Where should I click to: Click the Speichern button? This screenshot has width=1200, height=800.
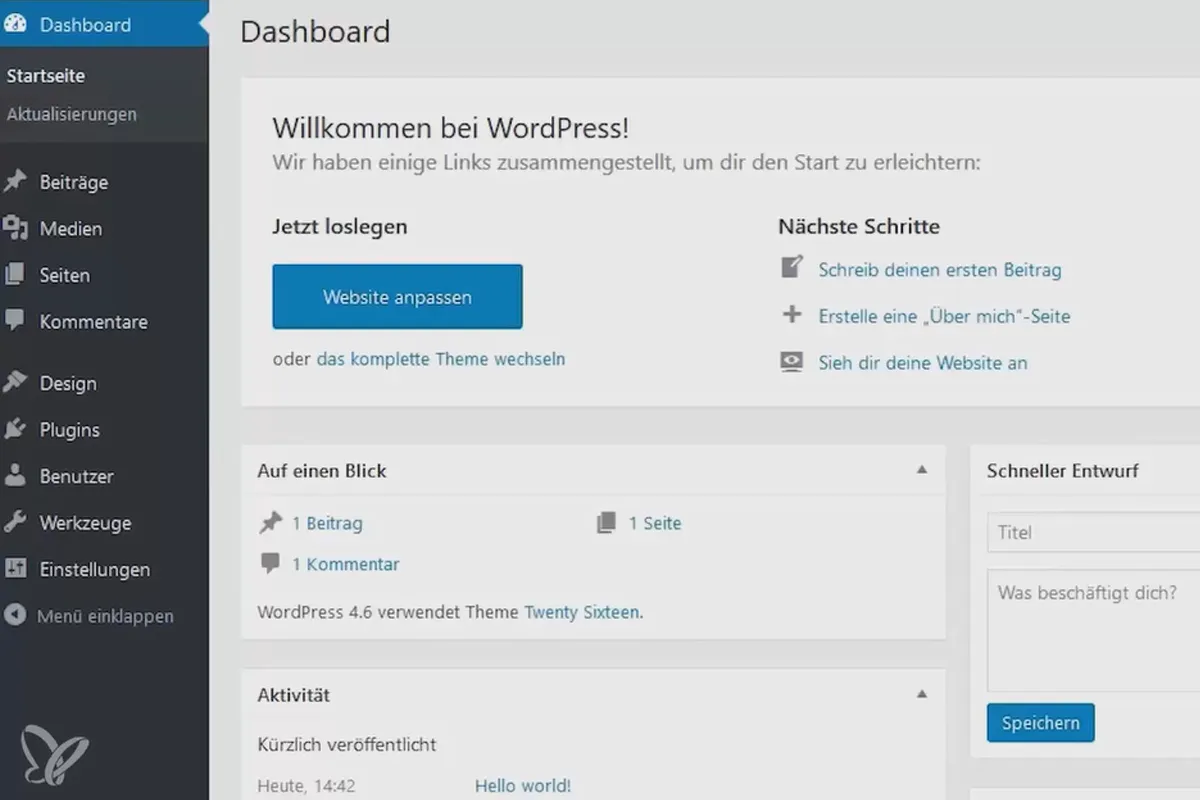click(1040, 723)
